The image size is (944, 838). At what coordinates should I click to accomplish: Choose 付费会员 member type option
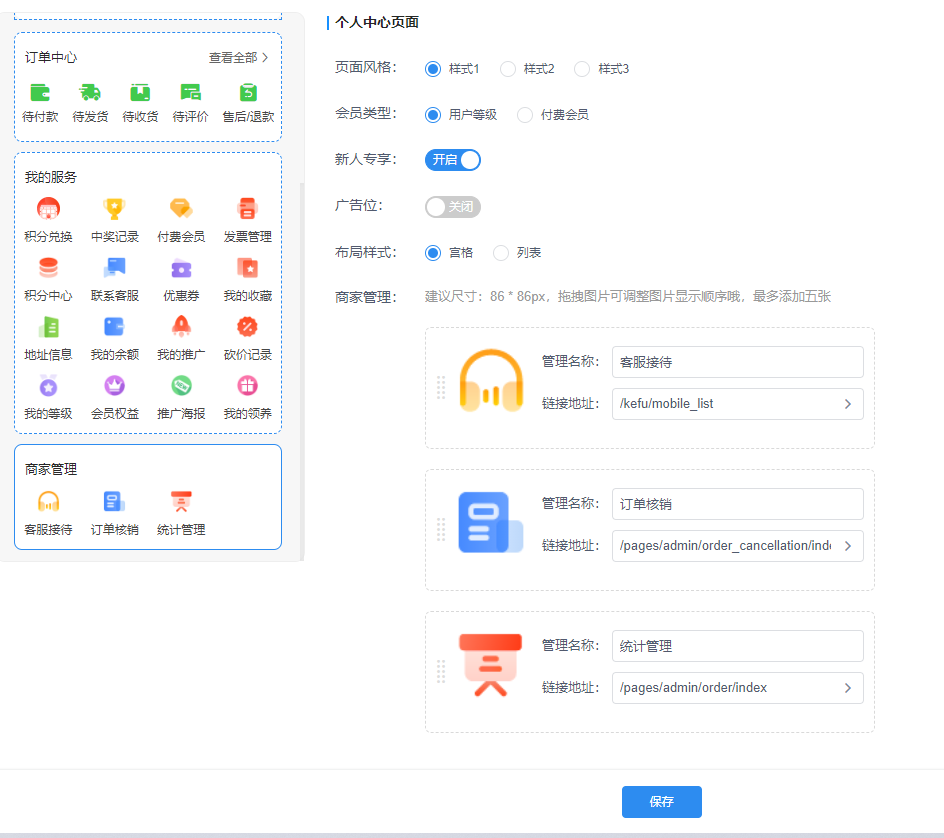(525, 115)
